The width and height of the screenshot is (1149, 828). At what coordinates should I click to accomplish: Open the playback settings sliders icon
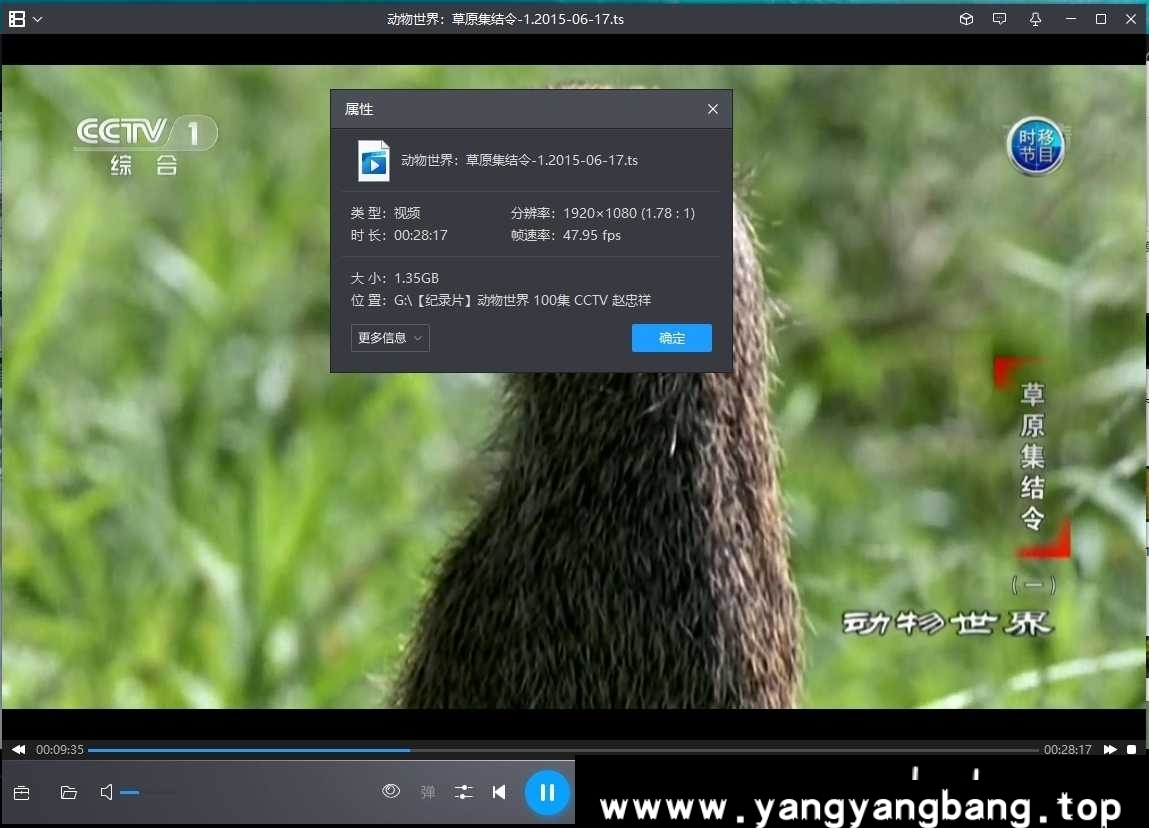(463, 791)
